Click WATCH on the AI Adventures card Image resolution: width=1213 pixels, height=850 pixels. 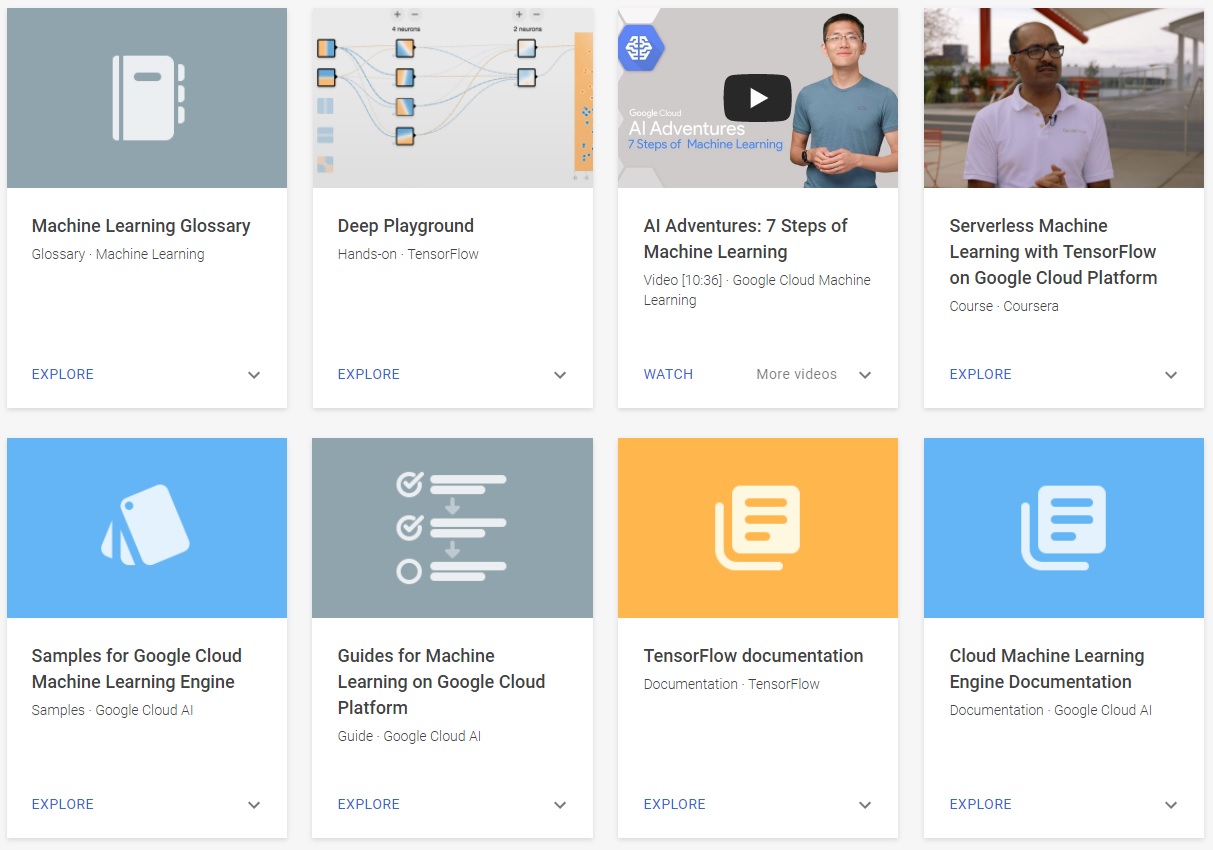point(668,374)
